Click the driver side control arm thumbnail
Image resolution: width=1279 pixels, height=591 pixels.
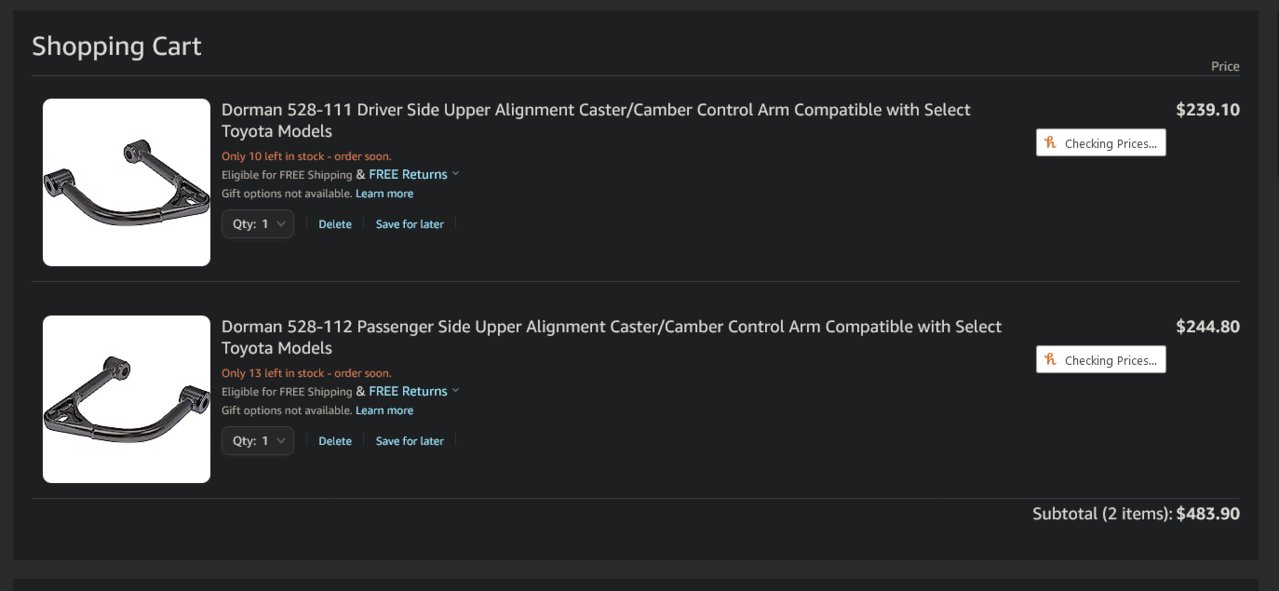click(x=126, y=182)
